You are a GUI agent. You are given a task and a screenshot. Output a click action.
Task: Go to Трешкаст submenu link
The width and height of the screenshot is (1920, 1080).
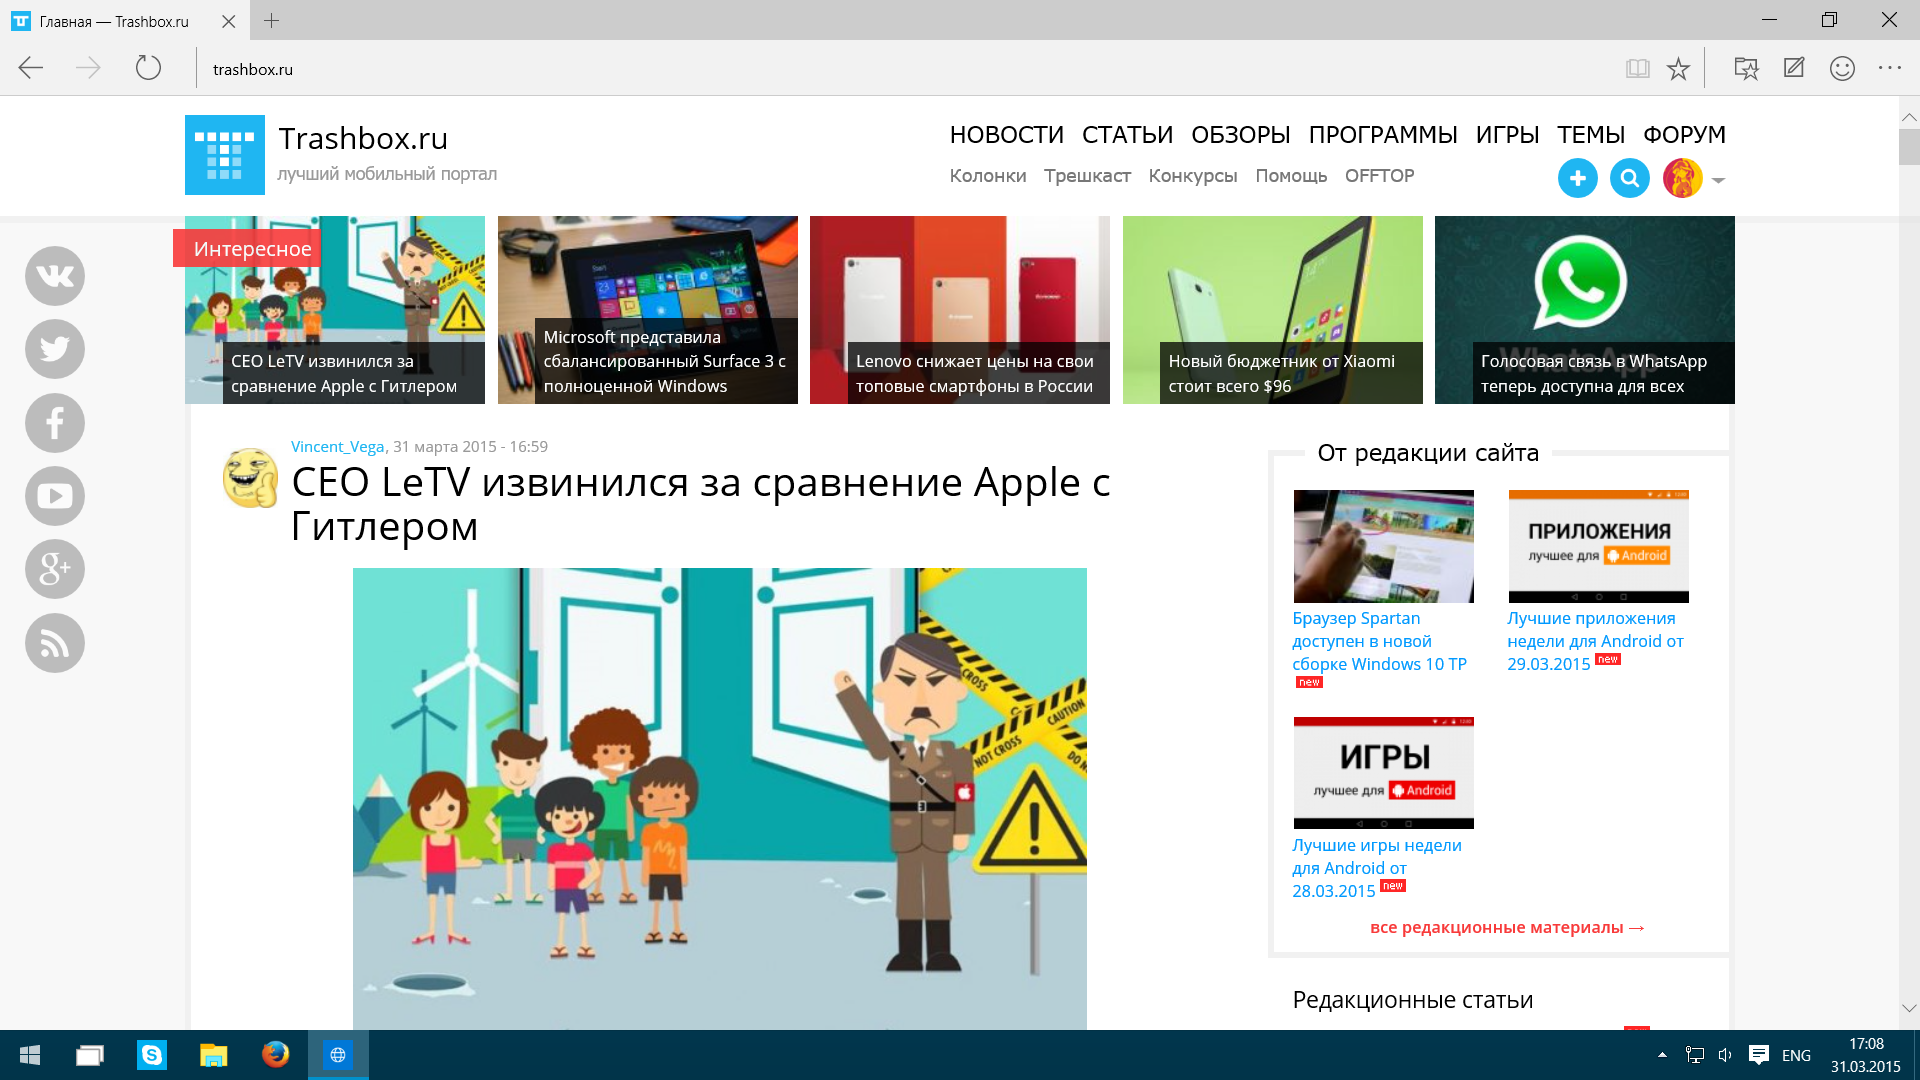[x=1087, y=176]
